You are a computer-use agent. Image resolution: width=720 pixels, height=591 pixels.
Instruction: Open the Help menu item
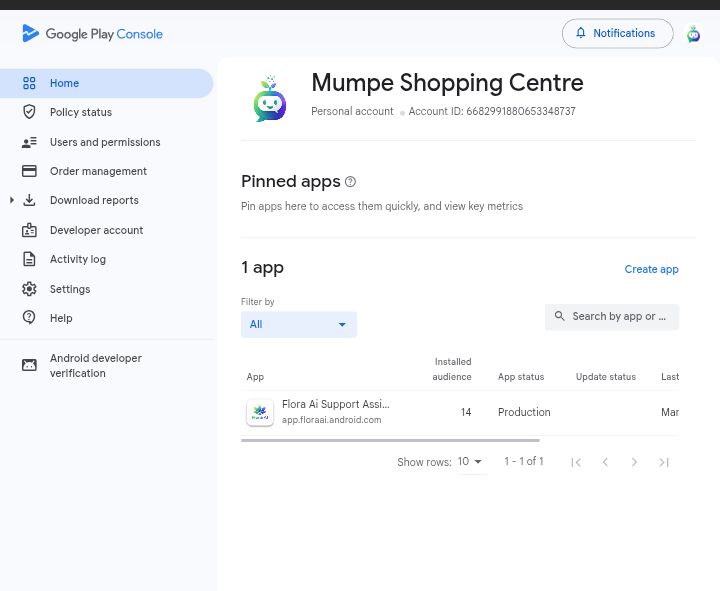pyautogui.click(x=61, y=318)
